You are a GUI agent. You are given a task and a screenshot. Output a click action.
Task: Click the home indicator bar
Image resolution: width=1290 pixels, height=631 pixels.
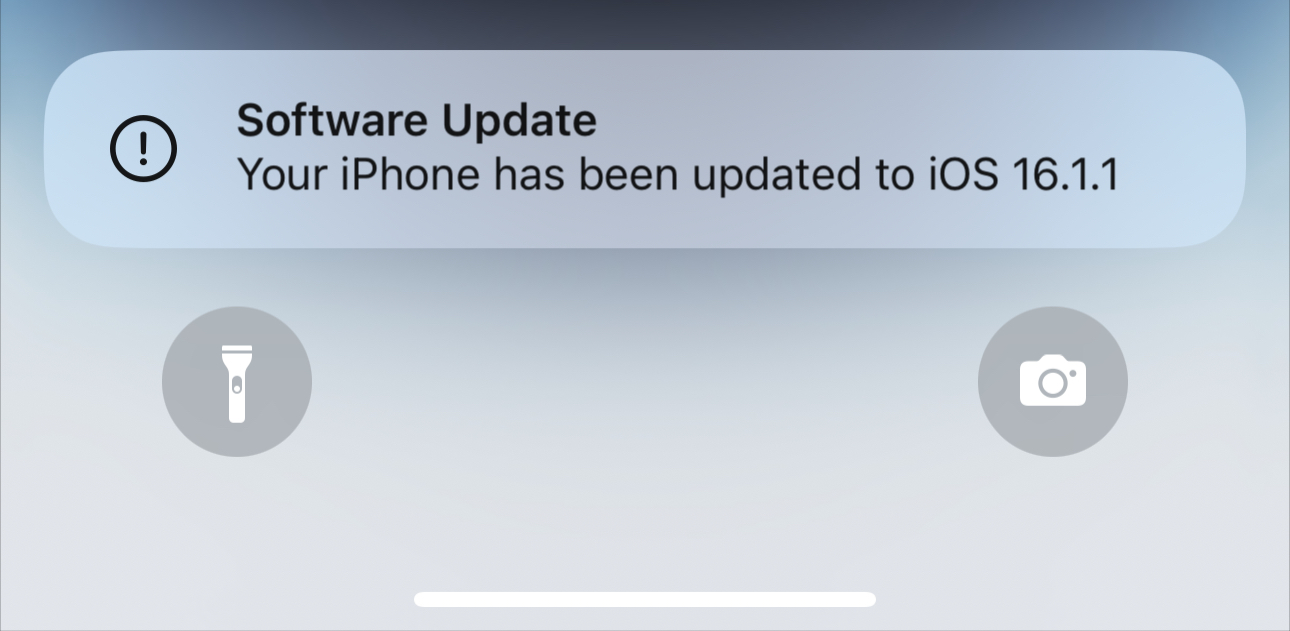click(645, 599)
